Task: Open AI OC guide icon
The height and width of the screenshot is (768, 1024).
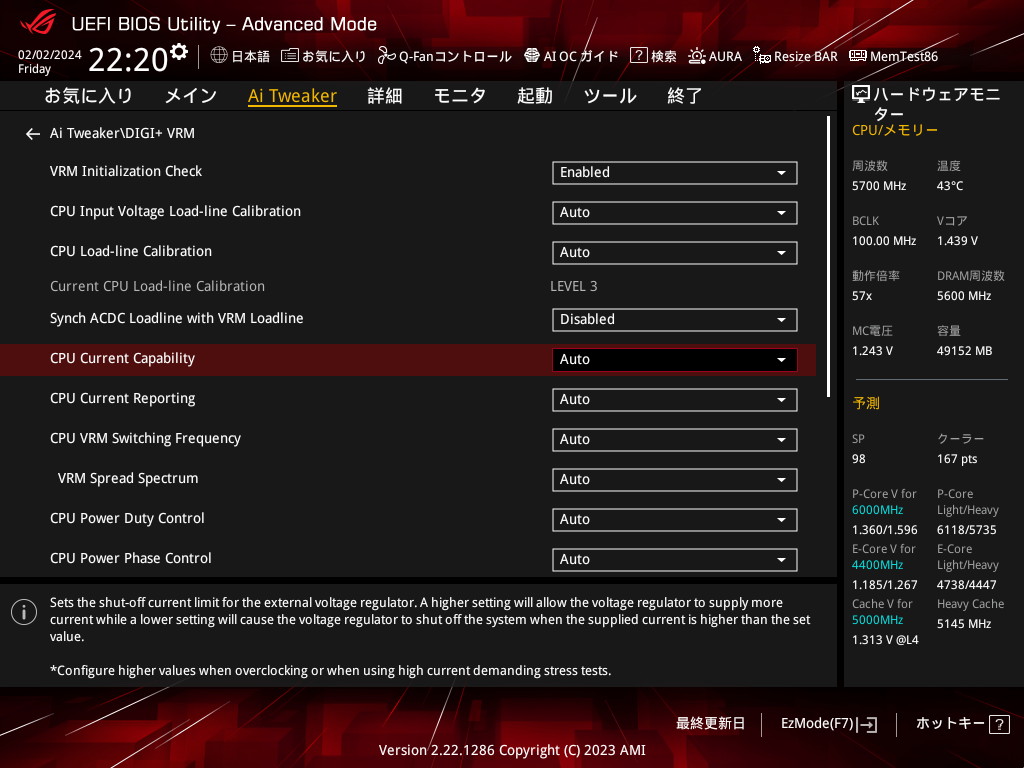Action: click(532, 56)
